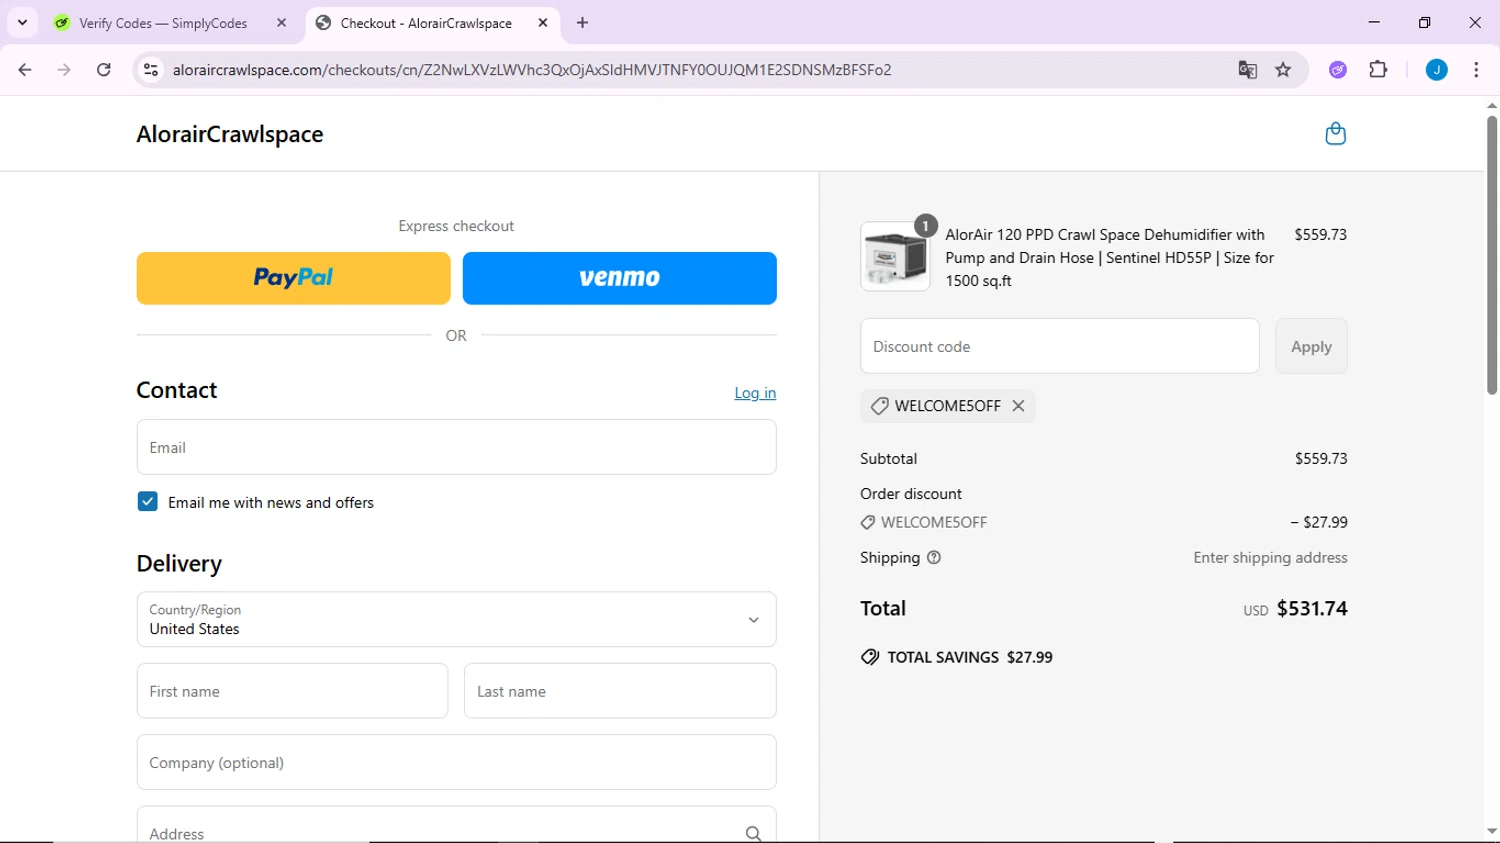Pay with the PayPal express button
The width and height of the screenshot is (1500, 843).
tap(293, 278)
